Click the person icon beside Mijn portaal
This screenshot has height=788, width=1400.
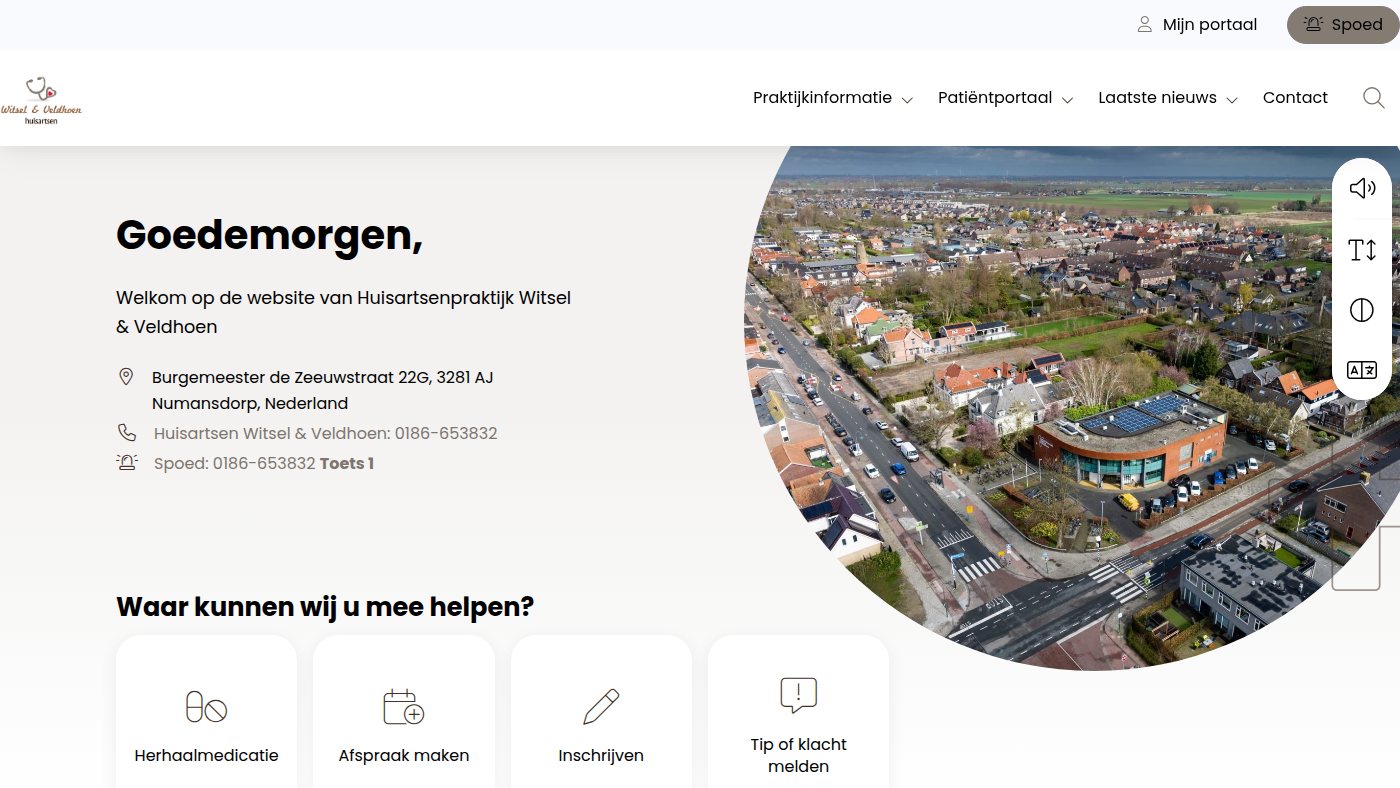[1145, 25]
